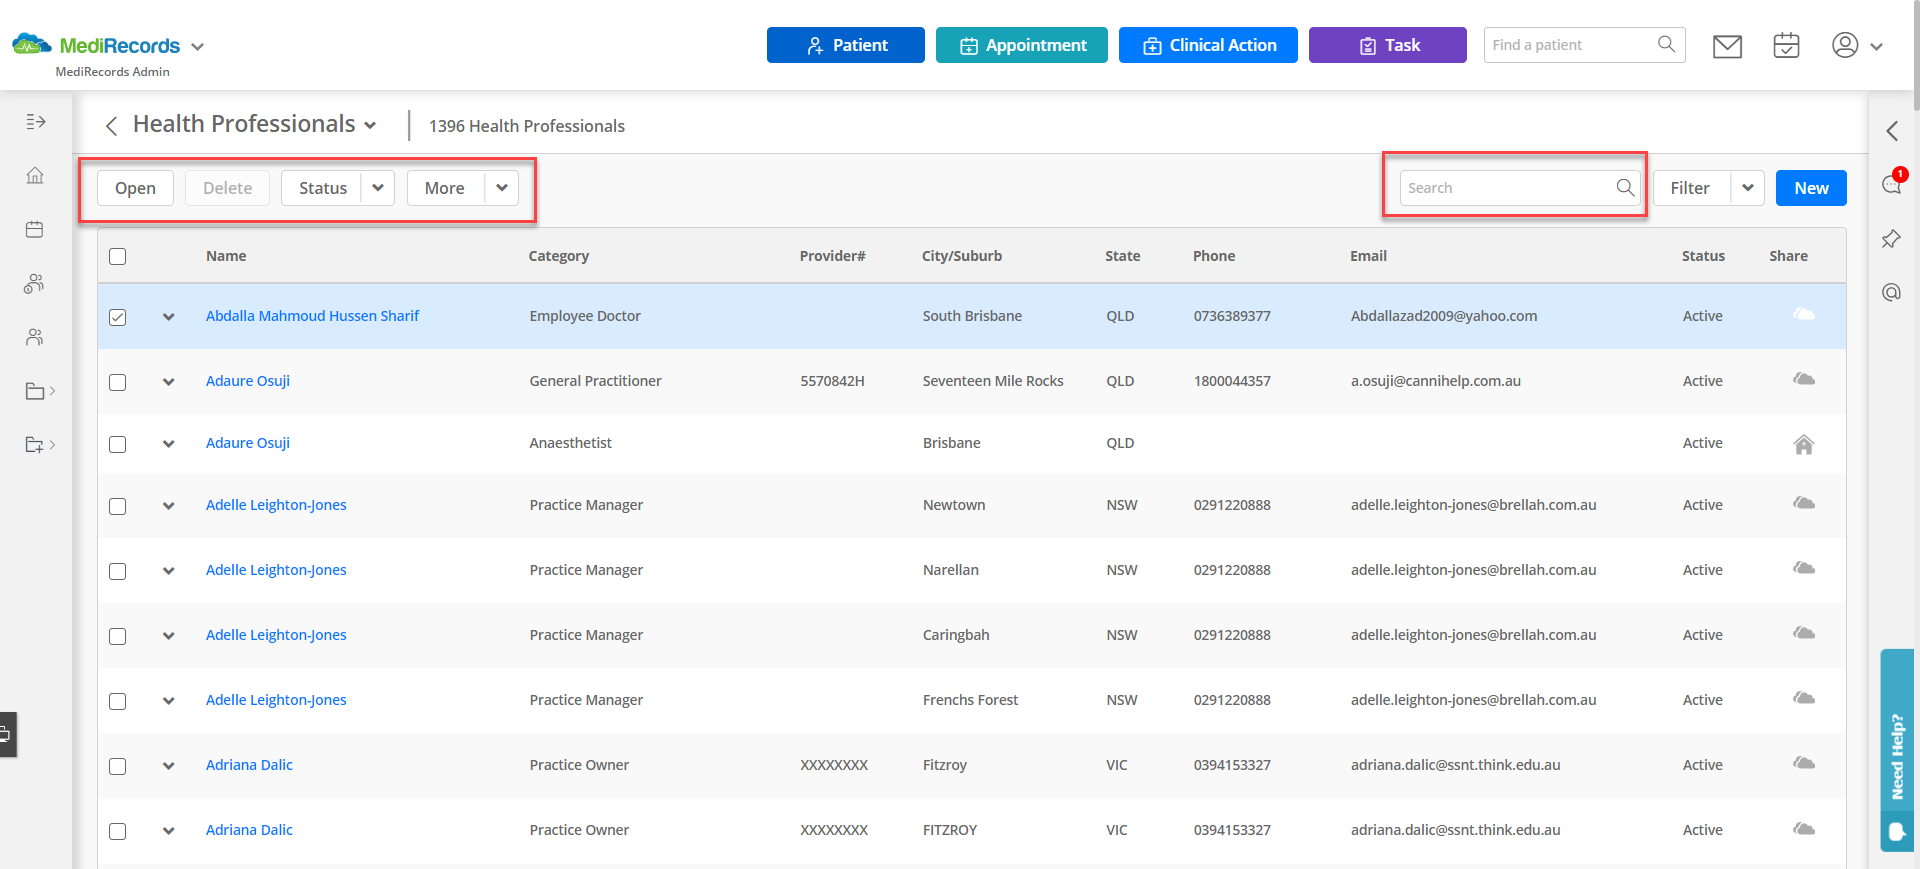Image resolution: width=1920 pixels, height=869 pixels.
Task: Click share cloud icon for Abdalla Mahmoud row
Action: (x=1804, y=314)
